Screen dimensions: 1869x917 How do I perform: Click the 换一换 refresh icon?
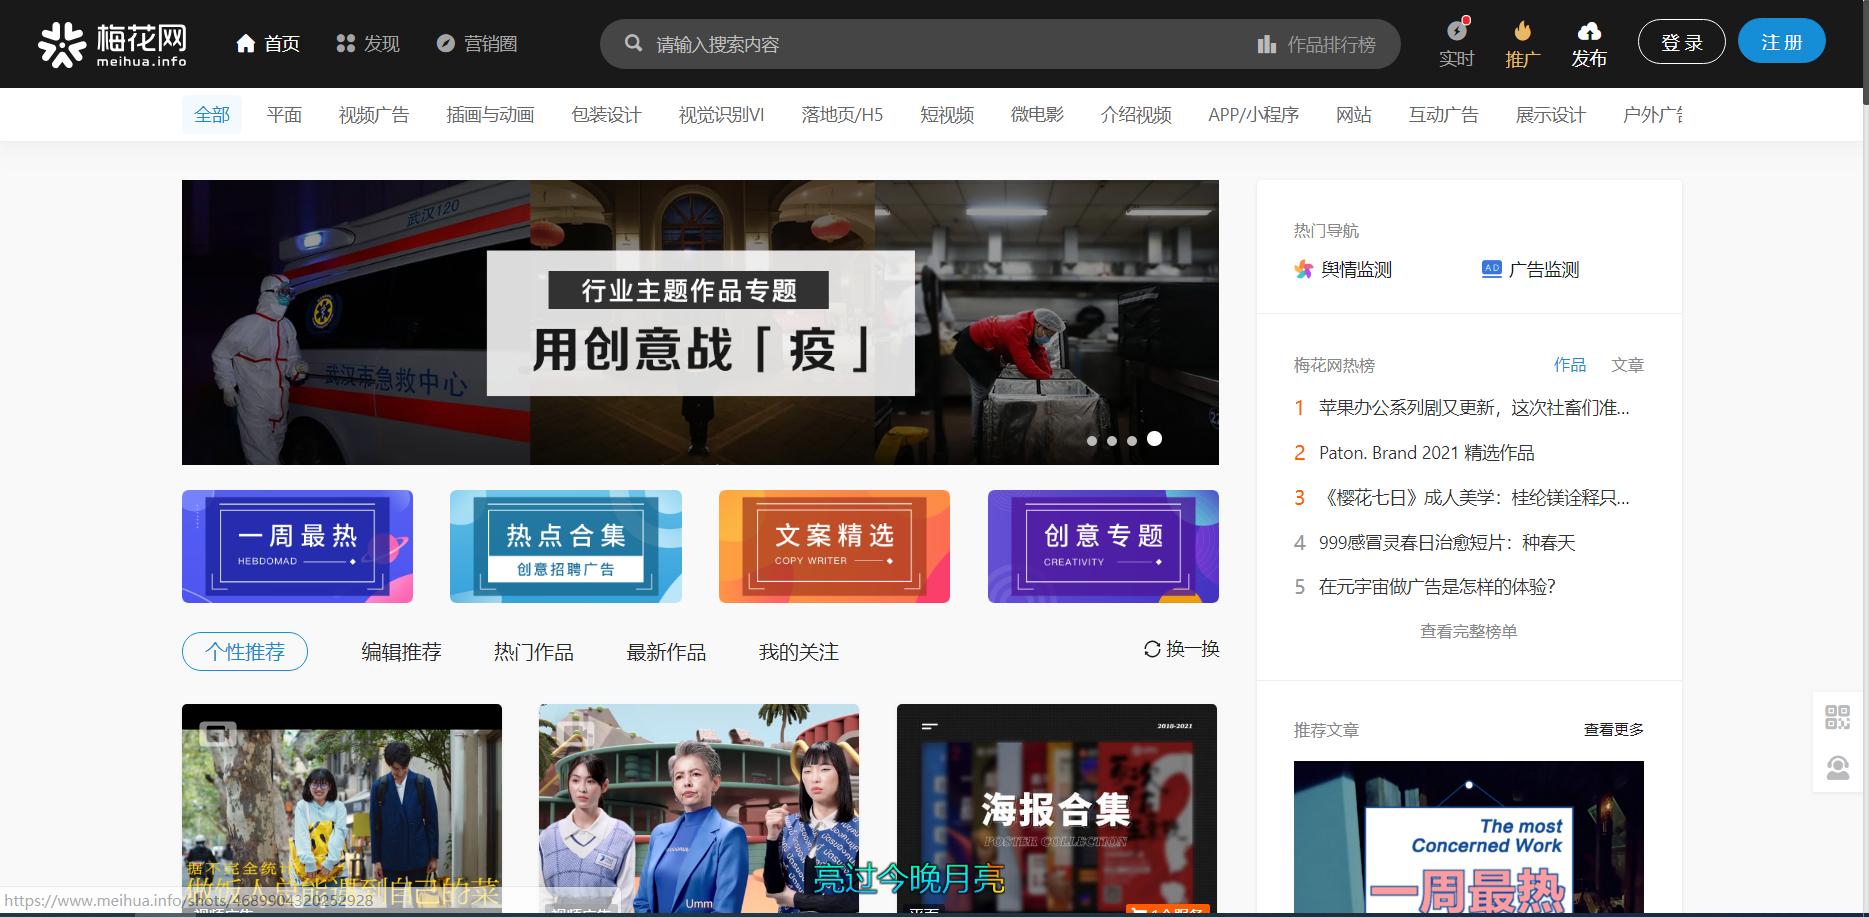(1150, 648)
